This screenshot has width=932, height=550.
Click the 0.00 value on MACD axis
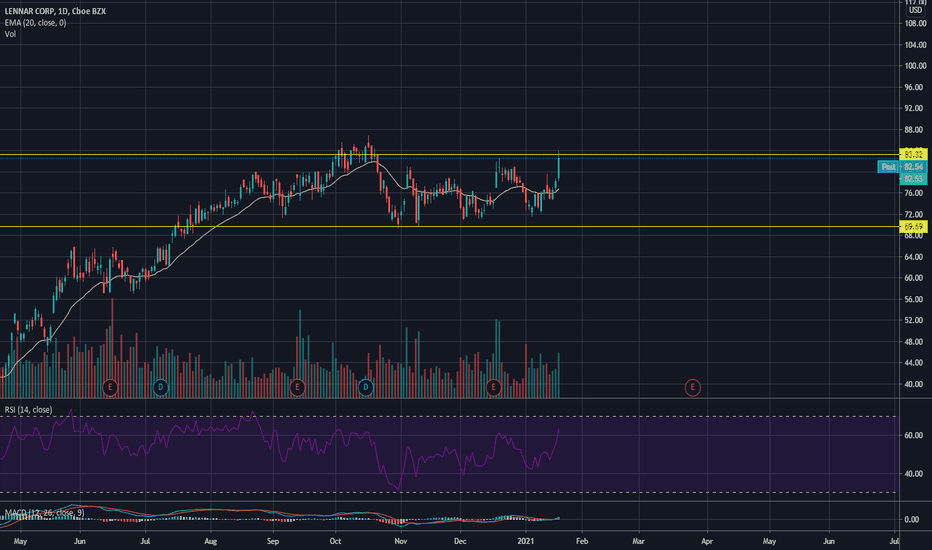point(912,519)
